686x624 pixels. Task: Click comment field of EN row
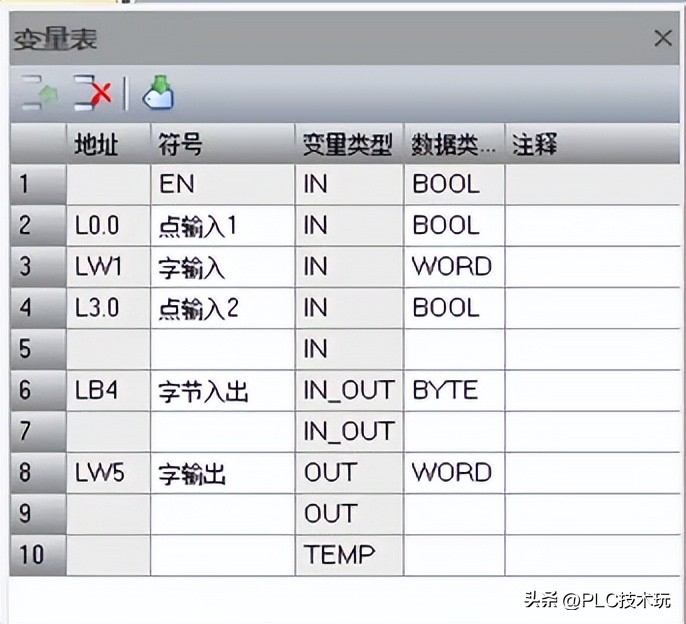tap(592, 184)
